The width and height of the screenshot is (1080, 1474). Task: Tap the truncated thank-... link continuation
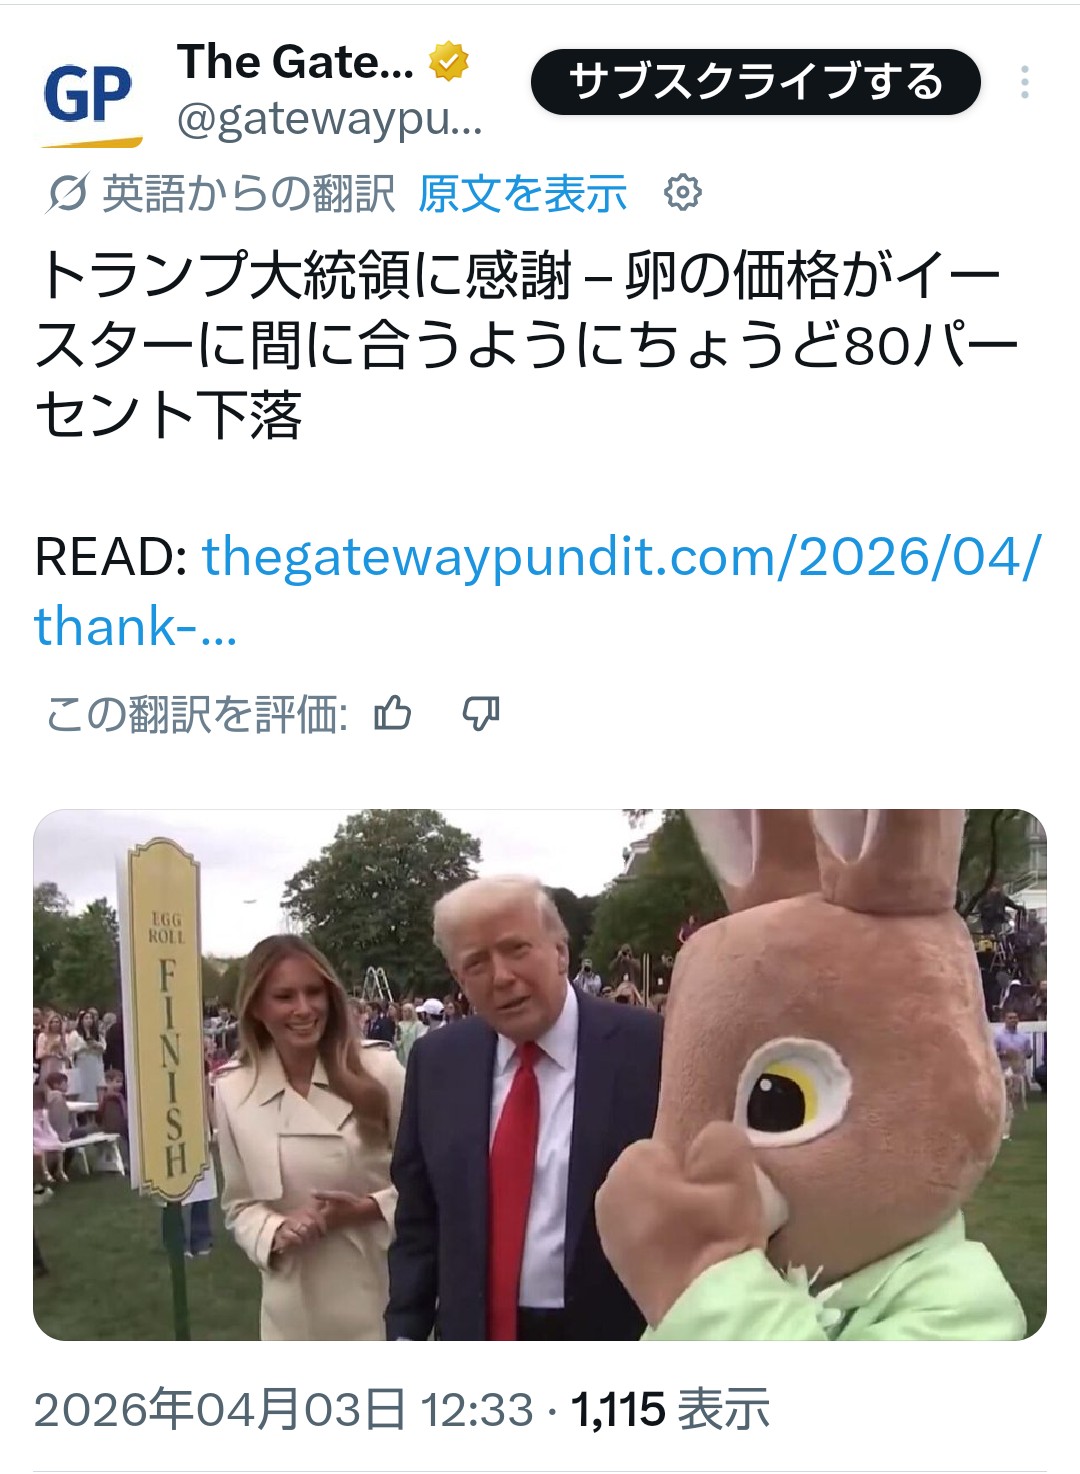(x=136, y=627)
